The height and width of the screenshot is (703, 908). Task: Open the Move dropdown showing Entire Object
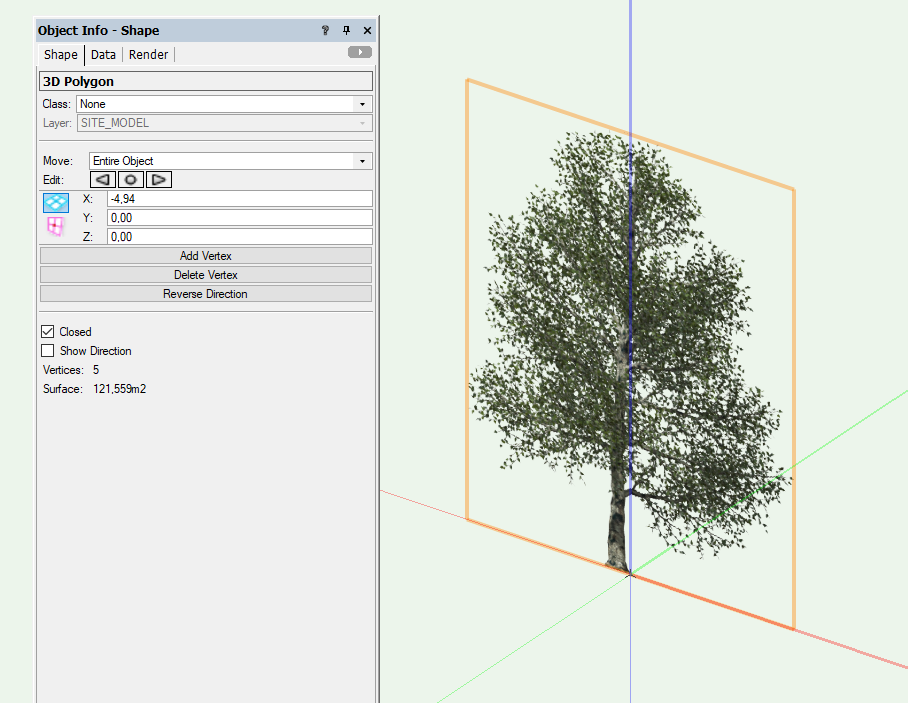pos(364,160)
